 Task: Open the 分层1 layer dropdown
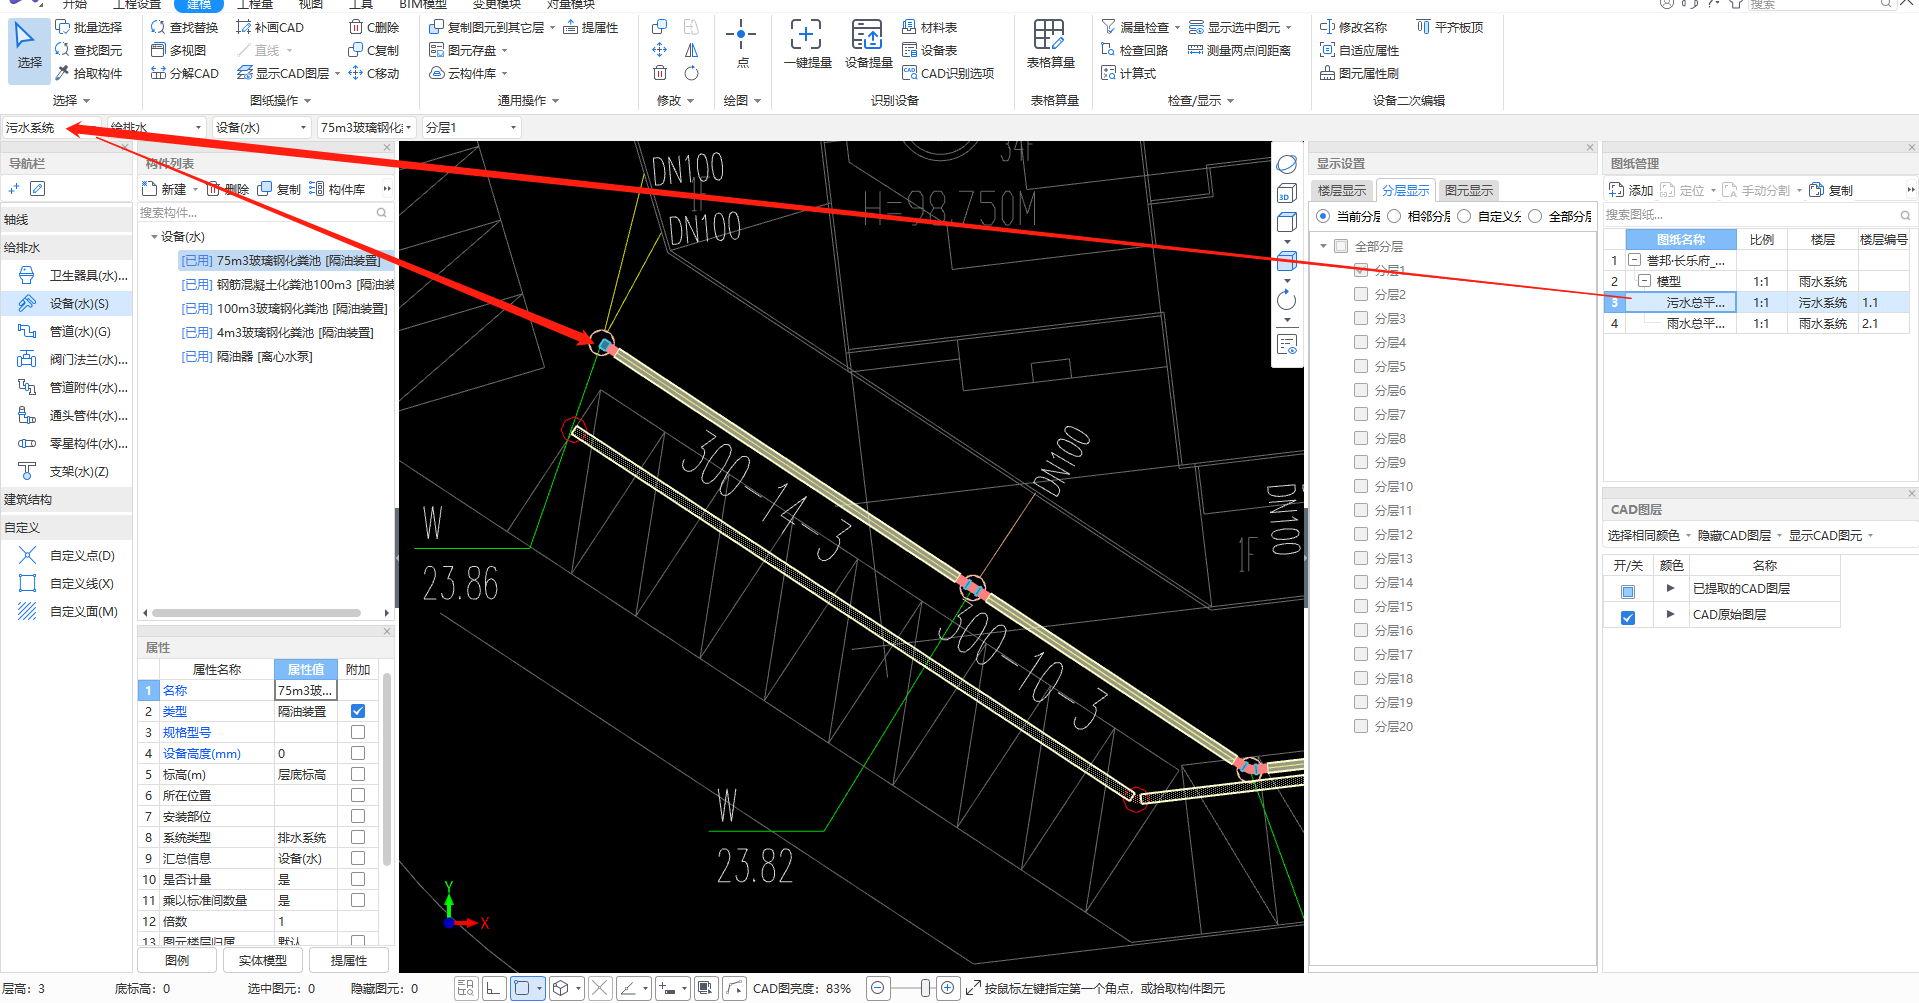point(471,127)
